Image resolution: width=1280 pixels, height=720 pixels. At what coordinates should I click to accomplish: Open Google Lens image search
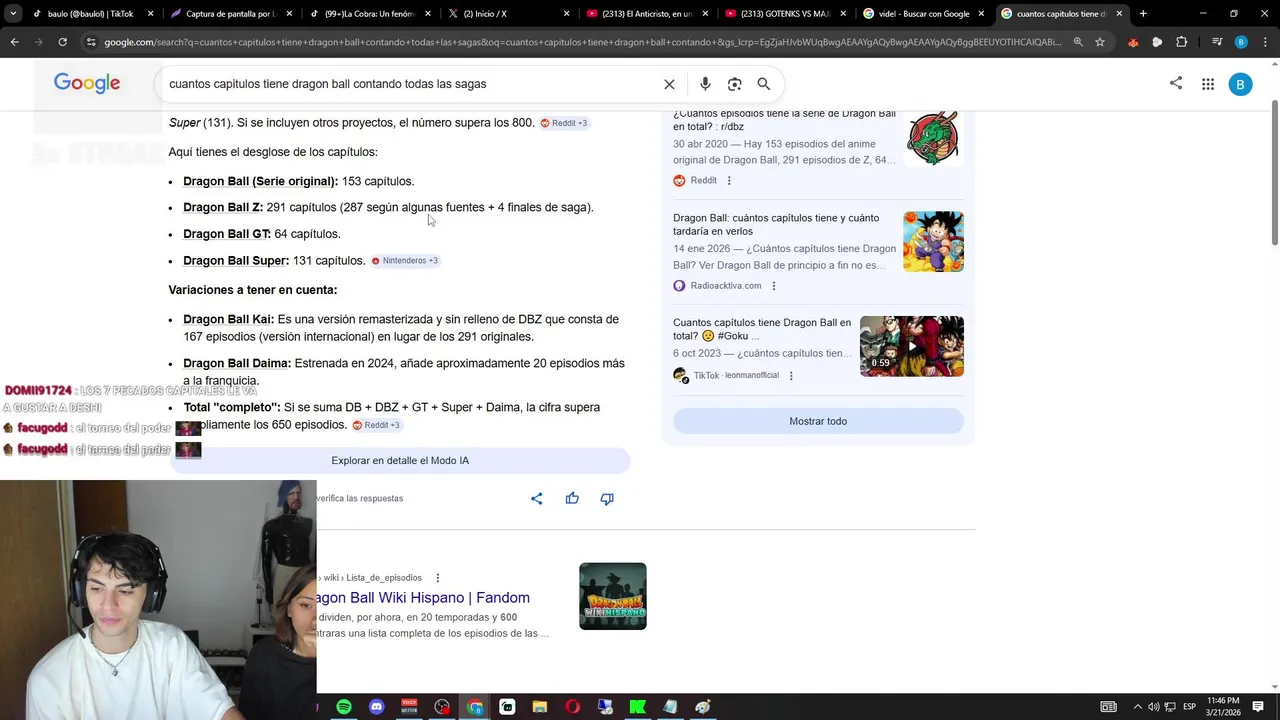point(735,84)
